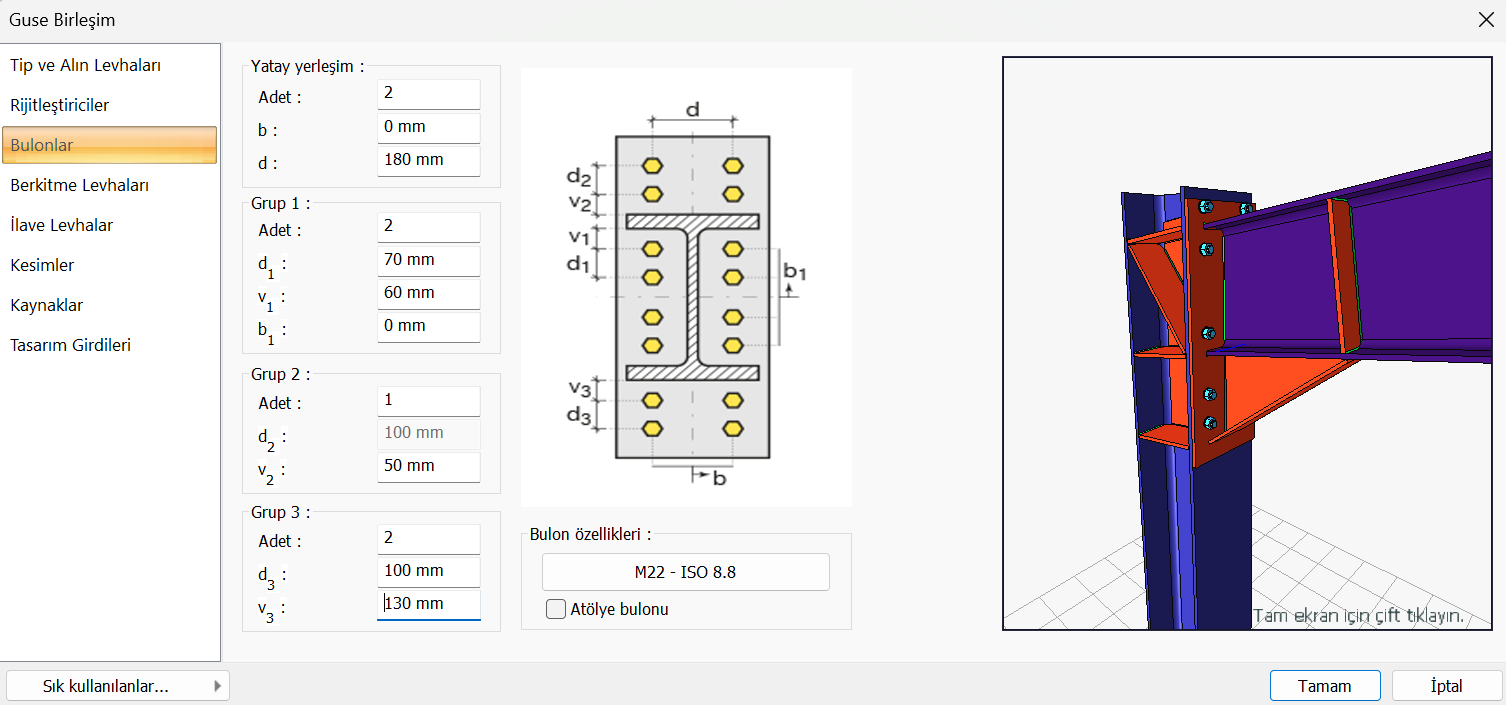Select Tip ve Alın Levhaları tab
Image resolution: width=1506 pixels, height=705 pixels.
(86, 65)
